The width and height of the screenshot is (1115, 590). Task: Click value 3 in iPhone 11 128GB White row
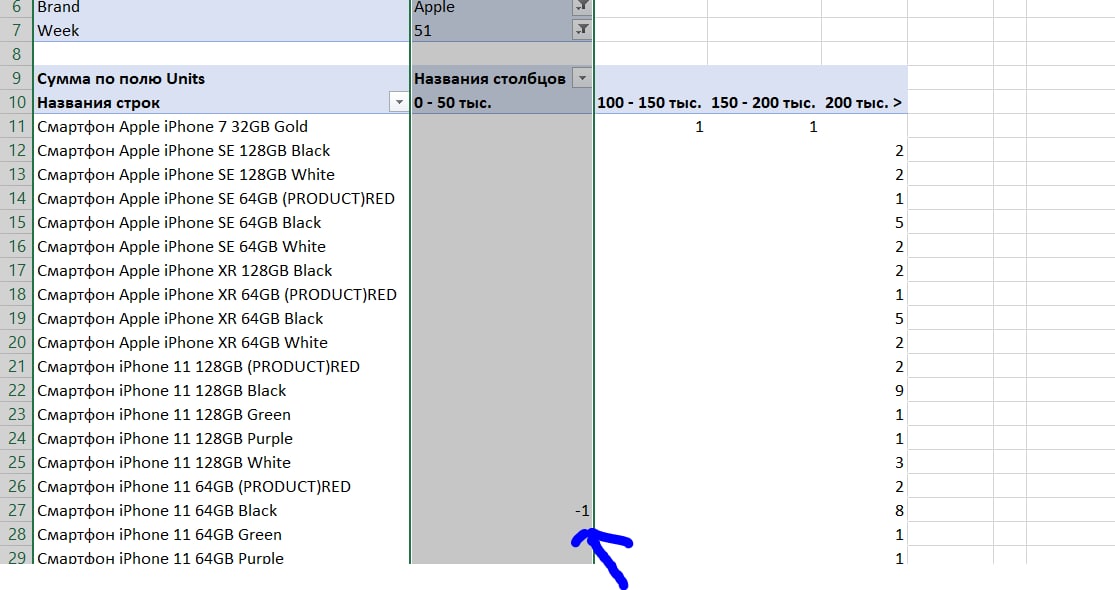click(x=899, y=463)
